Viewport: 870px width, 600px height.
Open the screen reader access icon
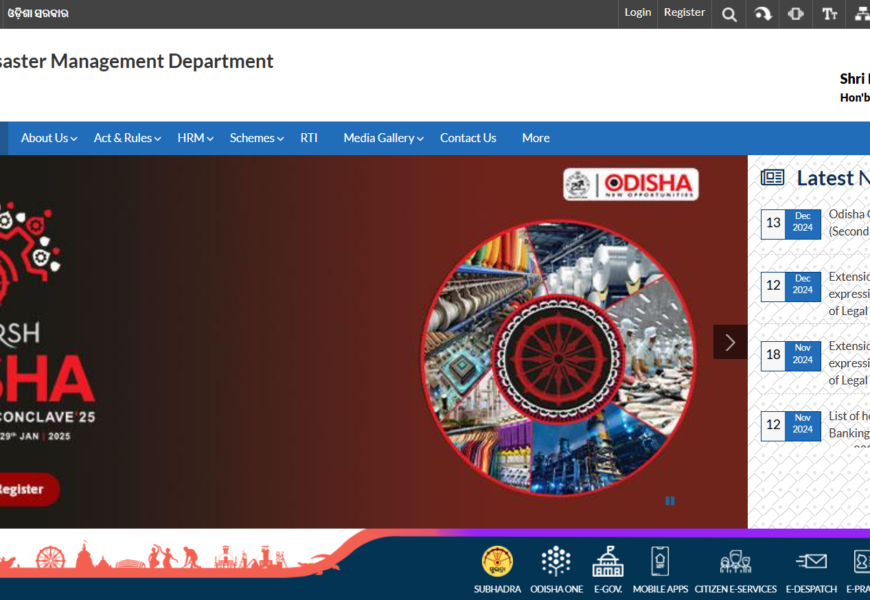pos(796,14)
